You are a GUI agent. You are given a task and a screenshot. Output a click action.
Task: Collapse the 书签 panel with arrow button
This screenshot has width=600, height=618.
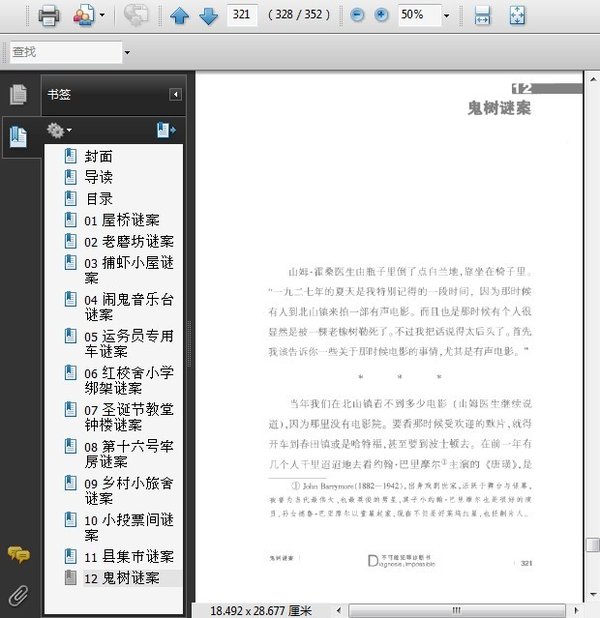pos(176,95)
